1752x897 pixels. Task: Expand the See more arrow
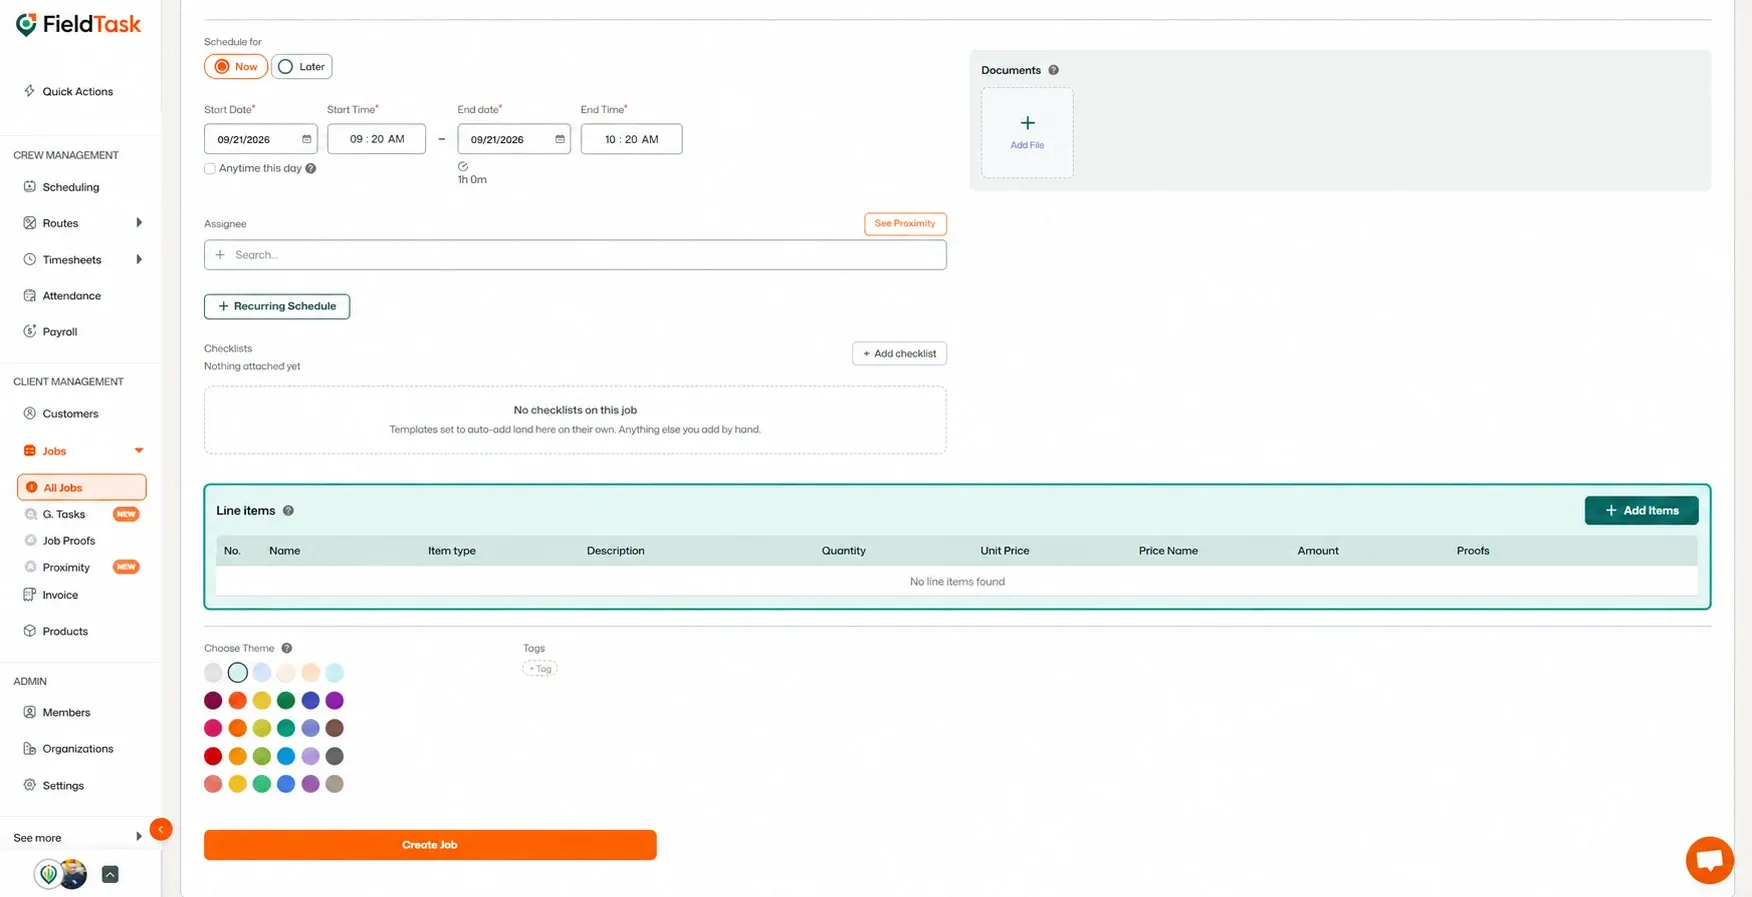tap(138, 837)
